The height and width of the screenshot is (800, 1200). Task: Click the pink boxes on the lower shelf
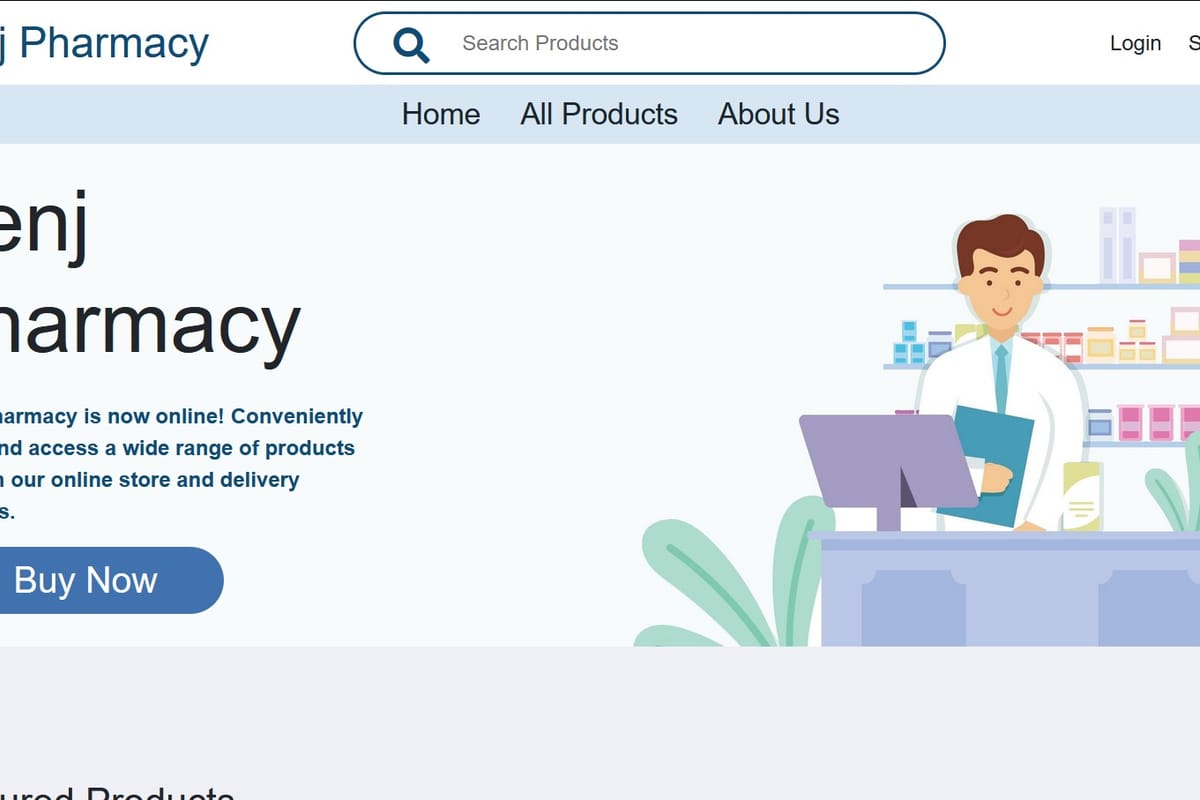1157,422
